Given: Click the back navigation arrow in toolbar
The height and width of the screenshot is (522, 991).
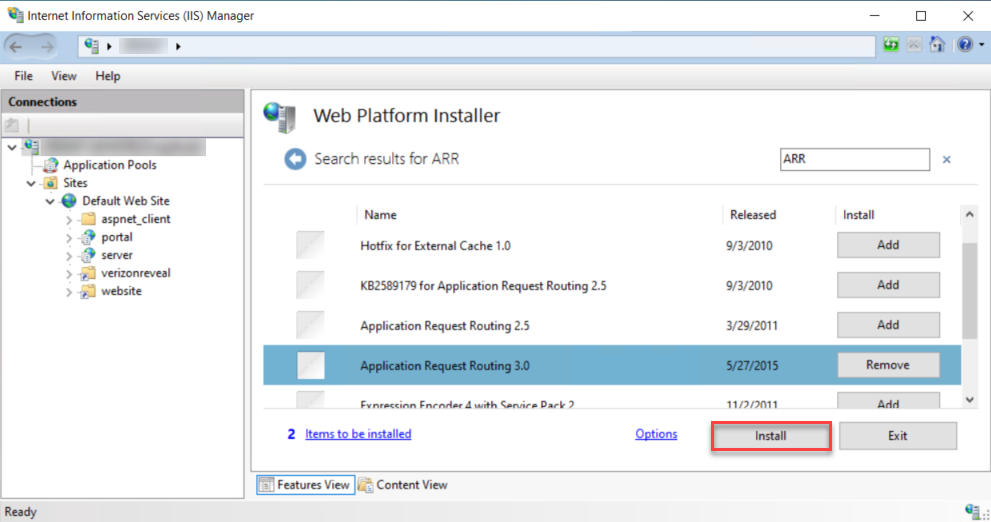Looking at the screenshot, I should 16,46.
